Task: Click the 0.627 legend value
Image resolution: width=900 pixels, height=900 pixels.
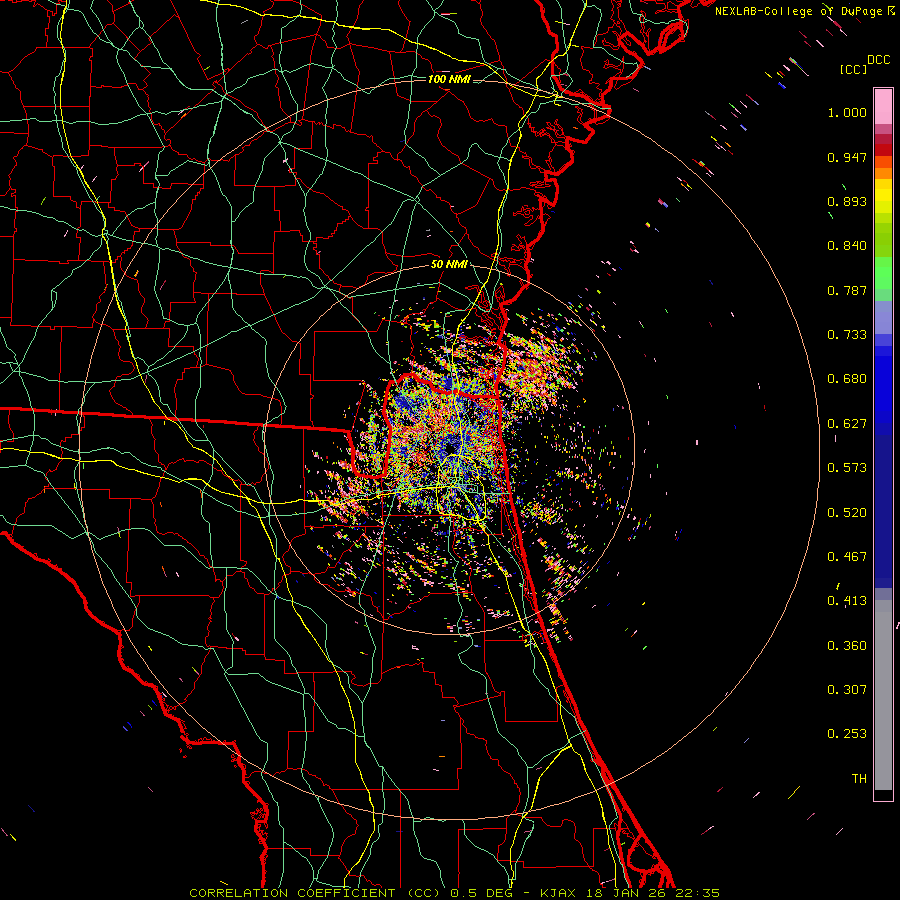Action: [x=847, y=424]
